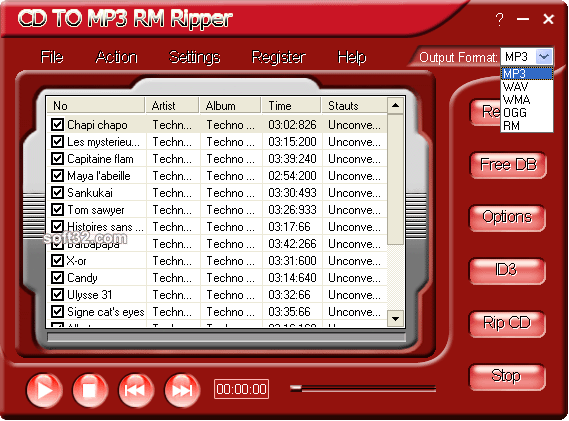Click the time value 03:30:493

coord(292,193)
